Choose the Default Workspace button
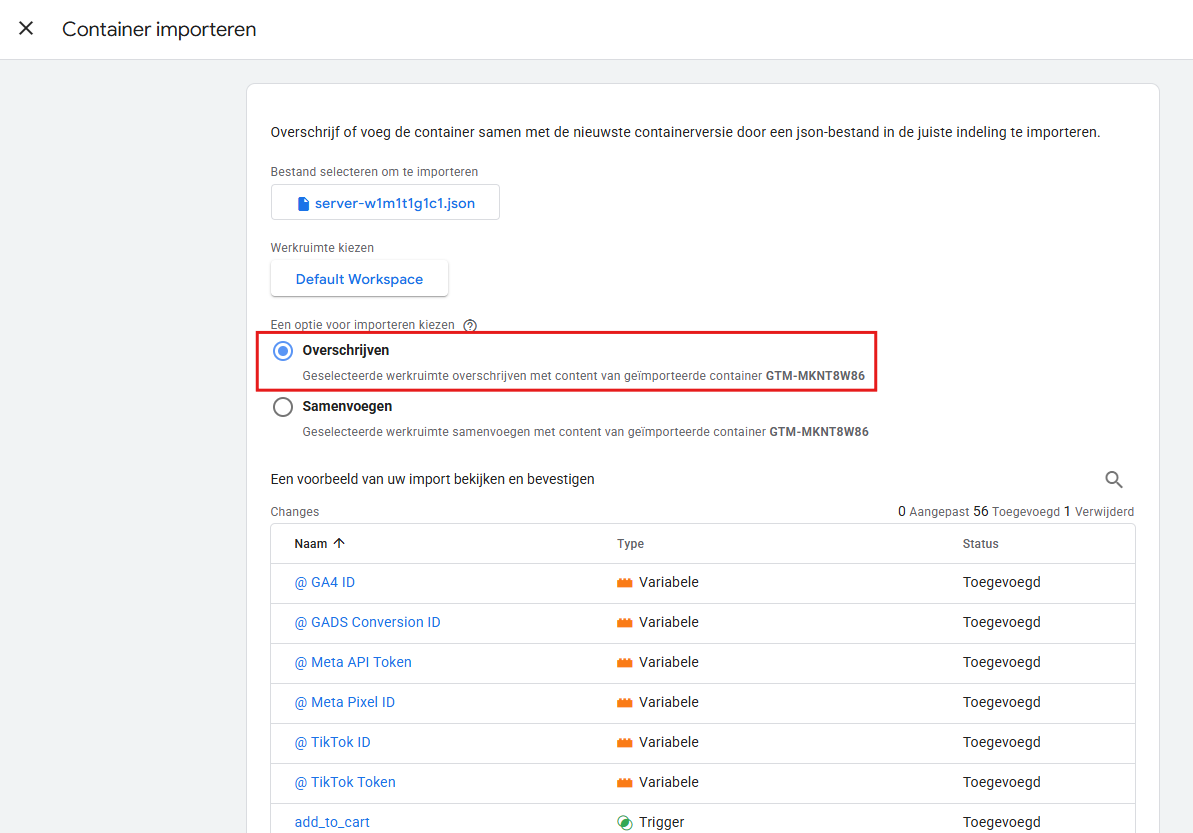The width and height of the screenshot is (1193, 833). 359,279
